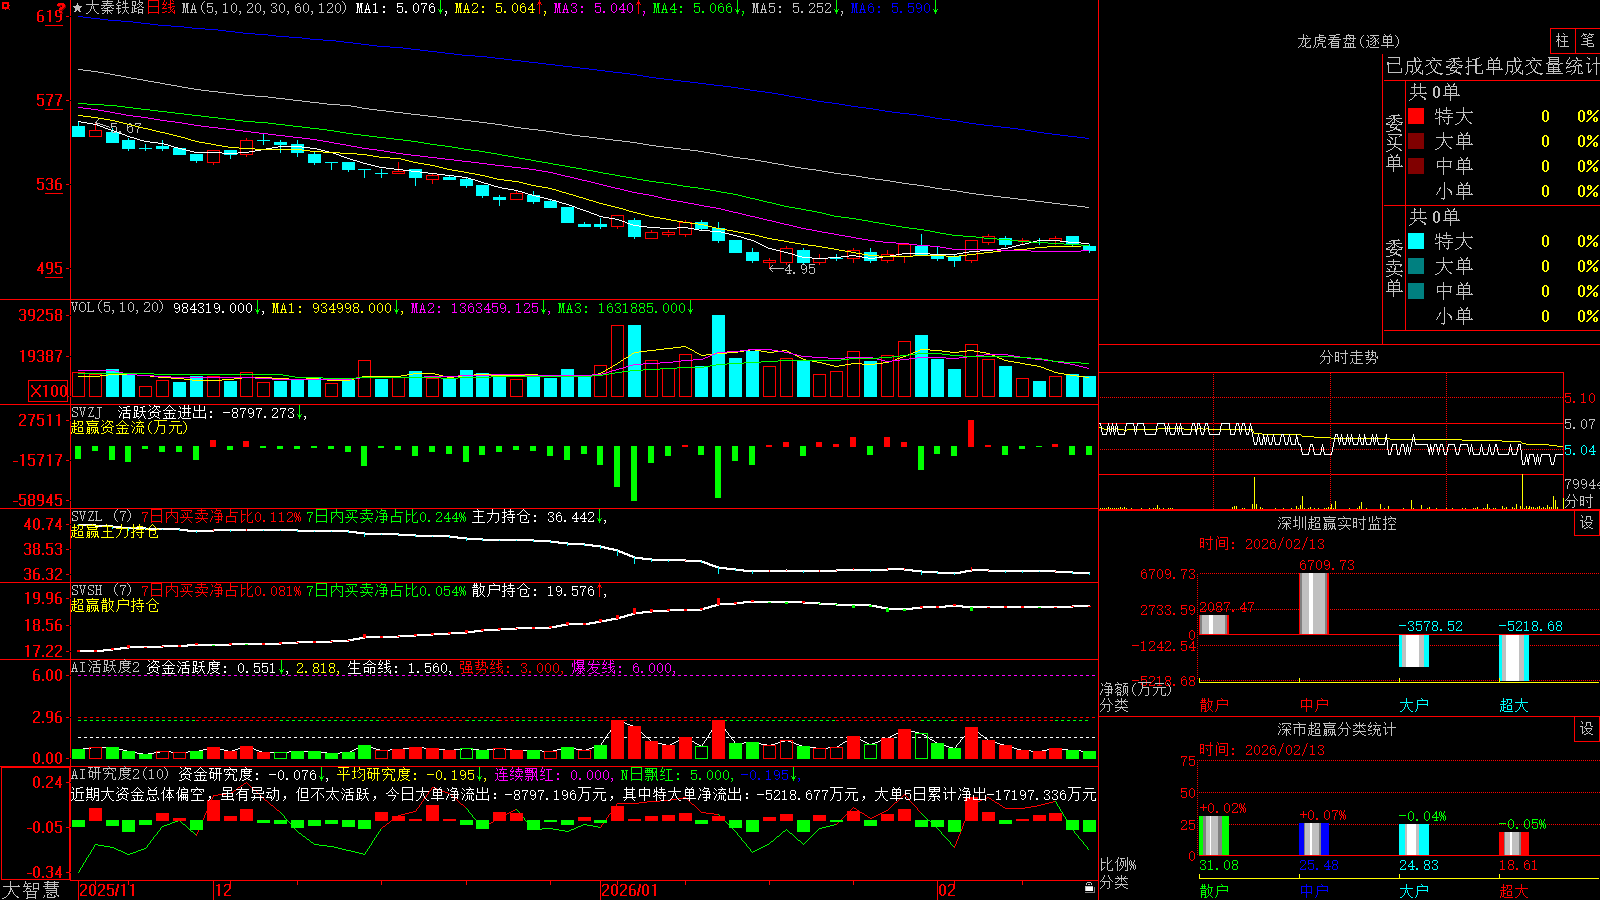
Task: Open 设 settings for 深圳超赢实时监控
Action: pyautogui.click(x=1587, y=523)
